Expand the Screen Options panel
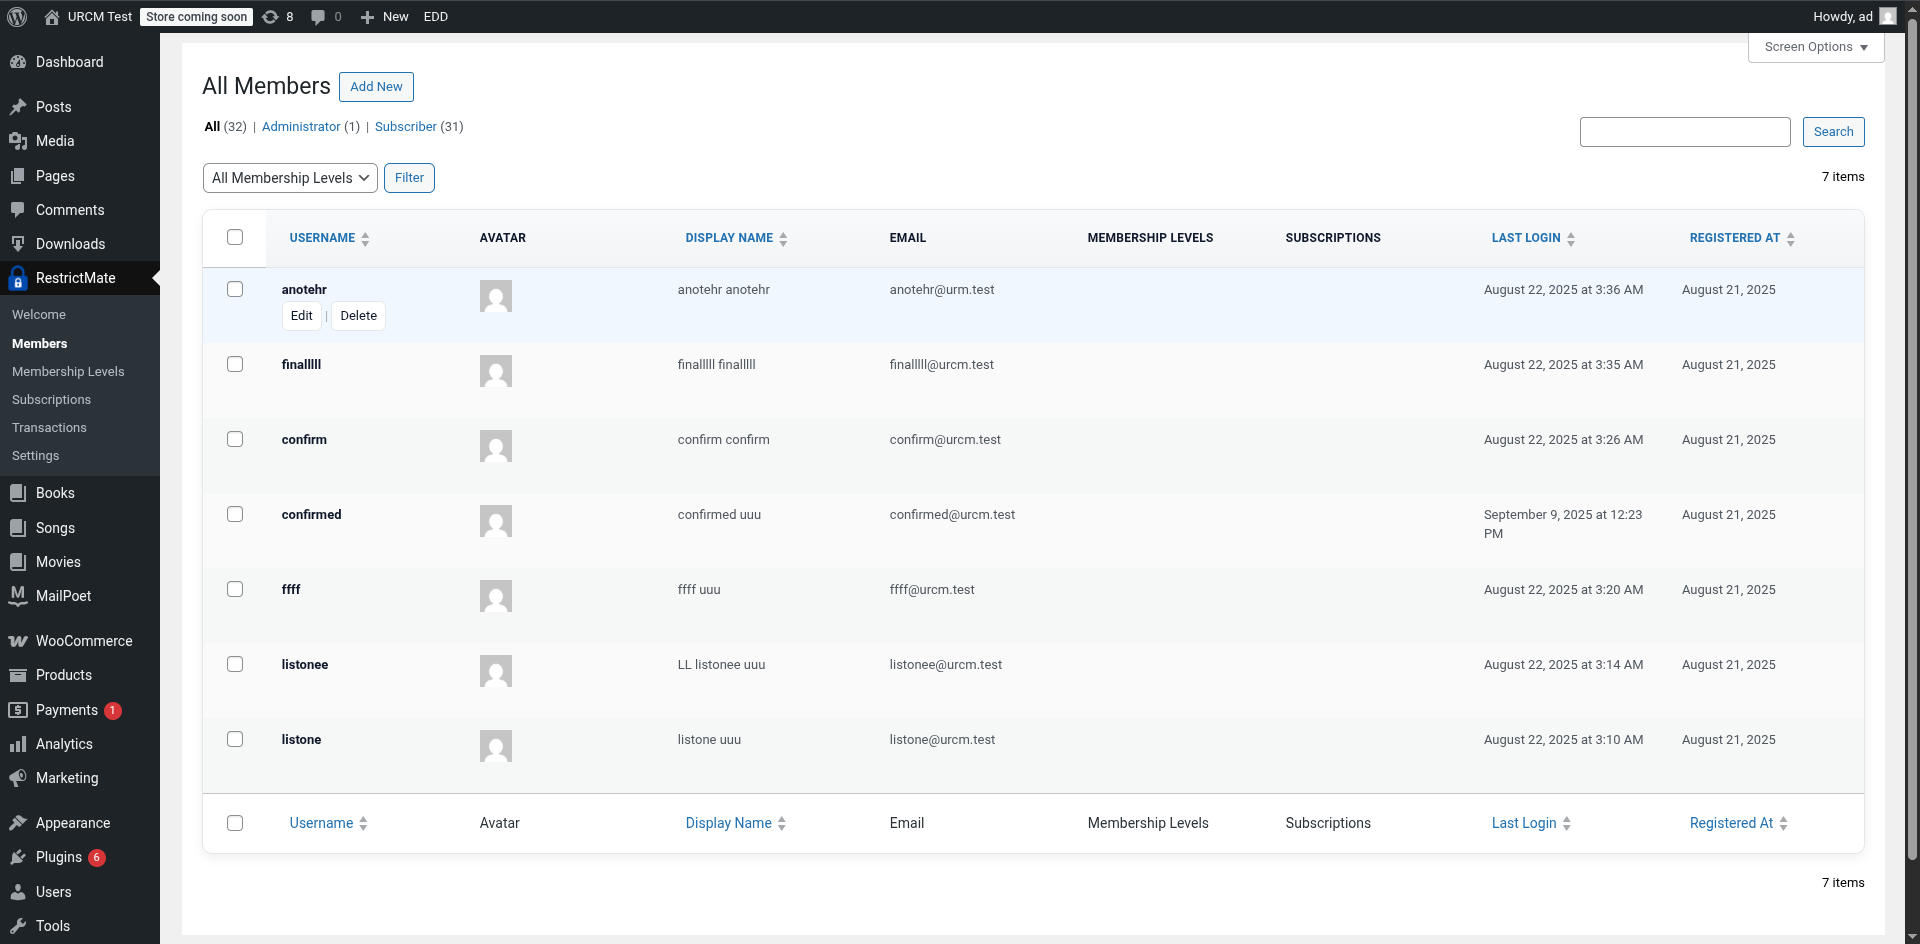 pyautogui.click(x=1815, y=47)
